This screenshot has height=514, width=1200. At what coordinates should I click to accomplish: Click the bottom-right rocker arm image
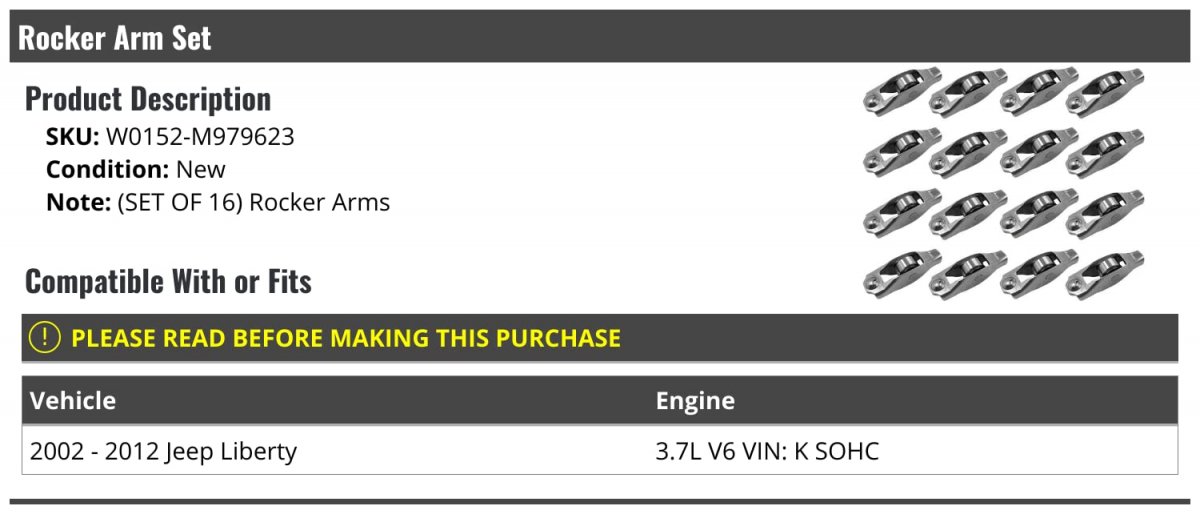(1105, 275)
